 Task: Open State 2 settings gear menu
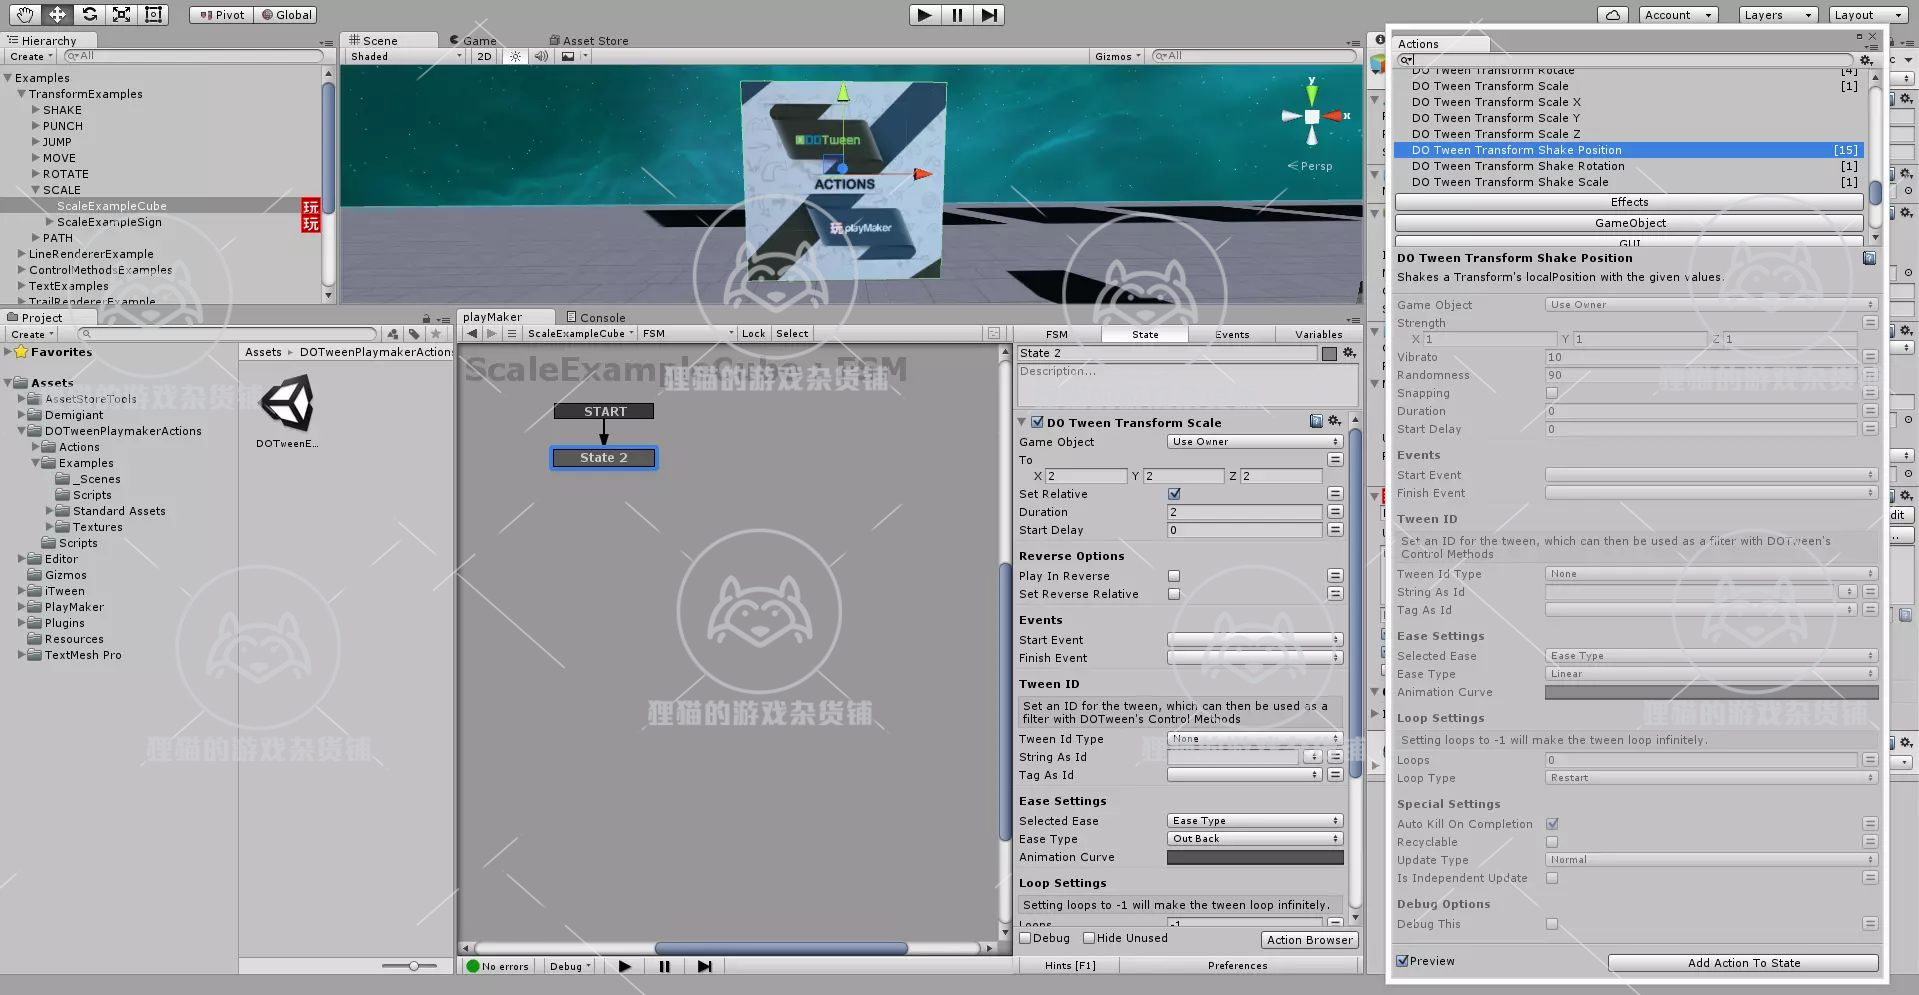[x=1349, y=353]
